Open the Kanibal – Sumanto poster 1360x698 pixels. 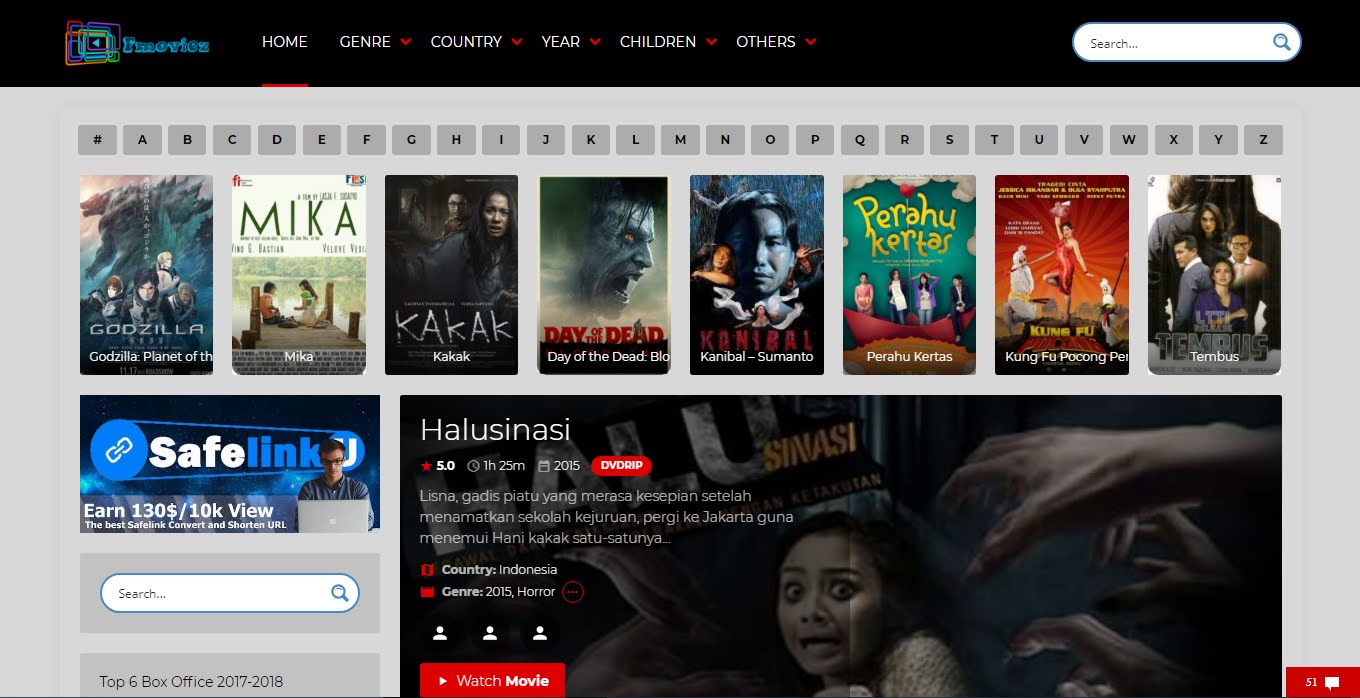point(757,275)
